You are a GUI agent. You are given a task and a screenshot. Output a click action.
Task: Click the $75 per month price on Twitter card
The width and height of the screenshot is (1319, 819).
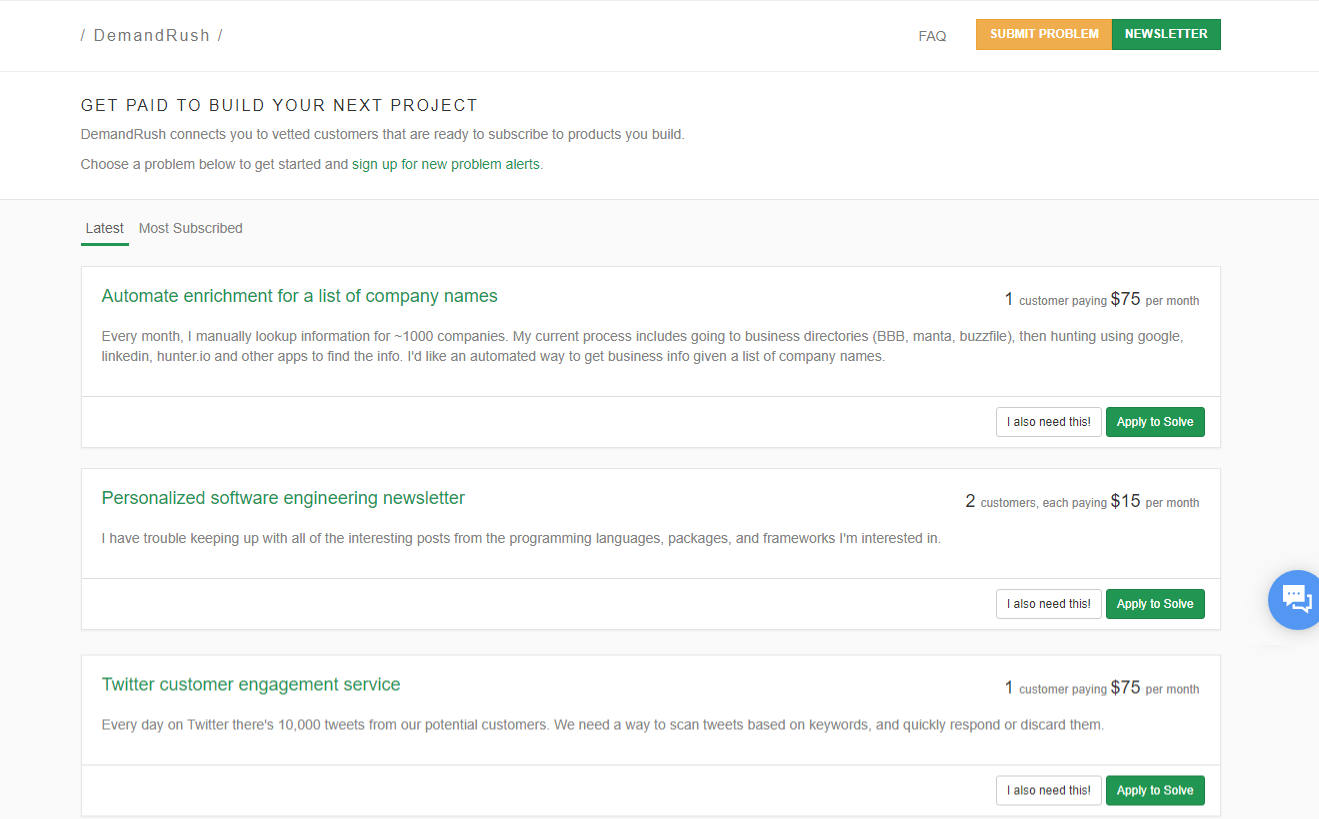[1155, 688]
